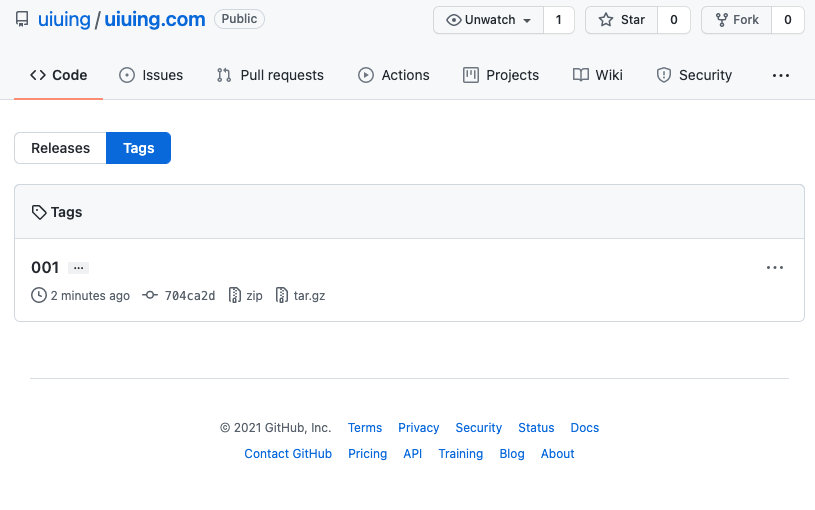Expand more navigation tabs ellipsis
This screenshot has width=815, height=510.
tap(781, 75)
